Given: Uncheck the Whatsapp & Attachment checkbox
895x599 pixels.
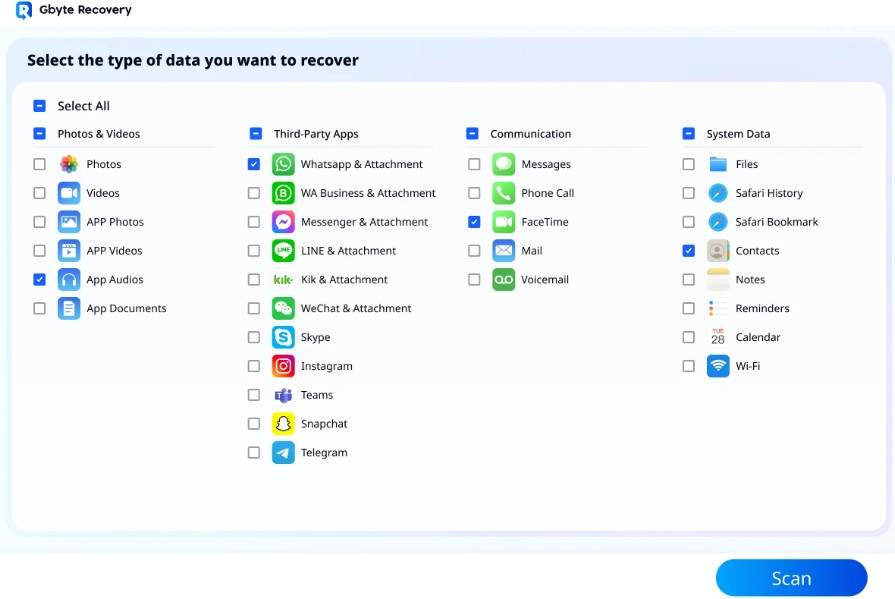Looking at the screenshot, I should click(x=254, y=164).
